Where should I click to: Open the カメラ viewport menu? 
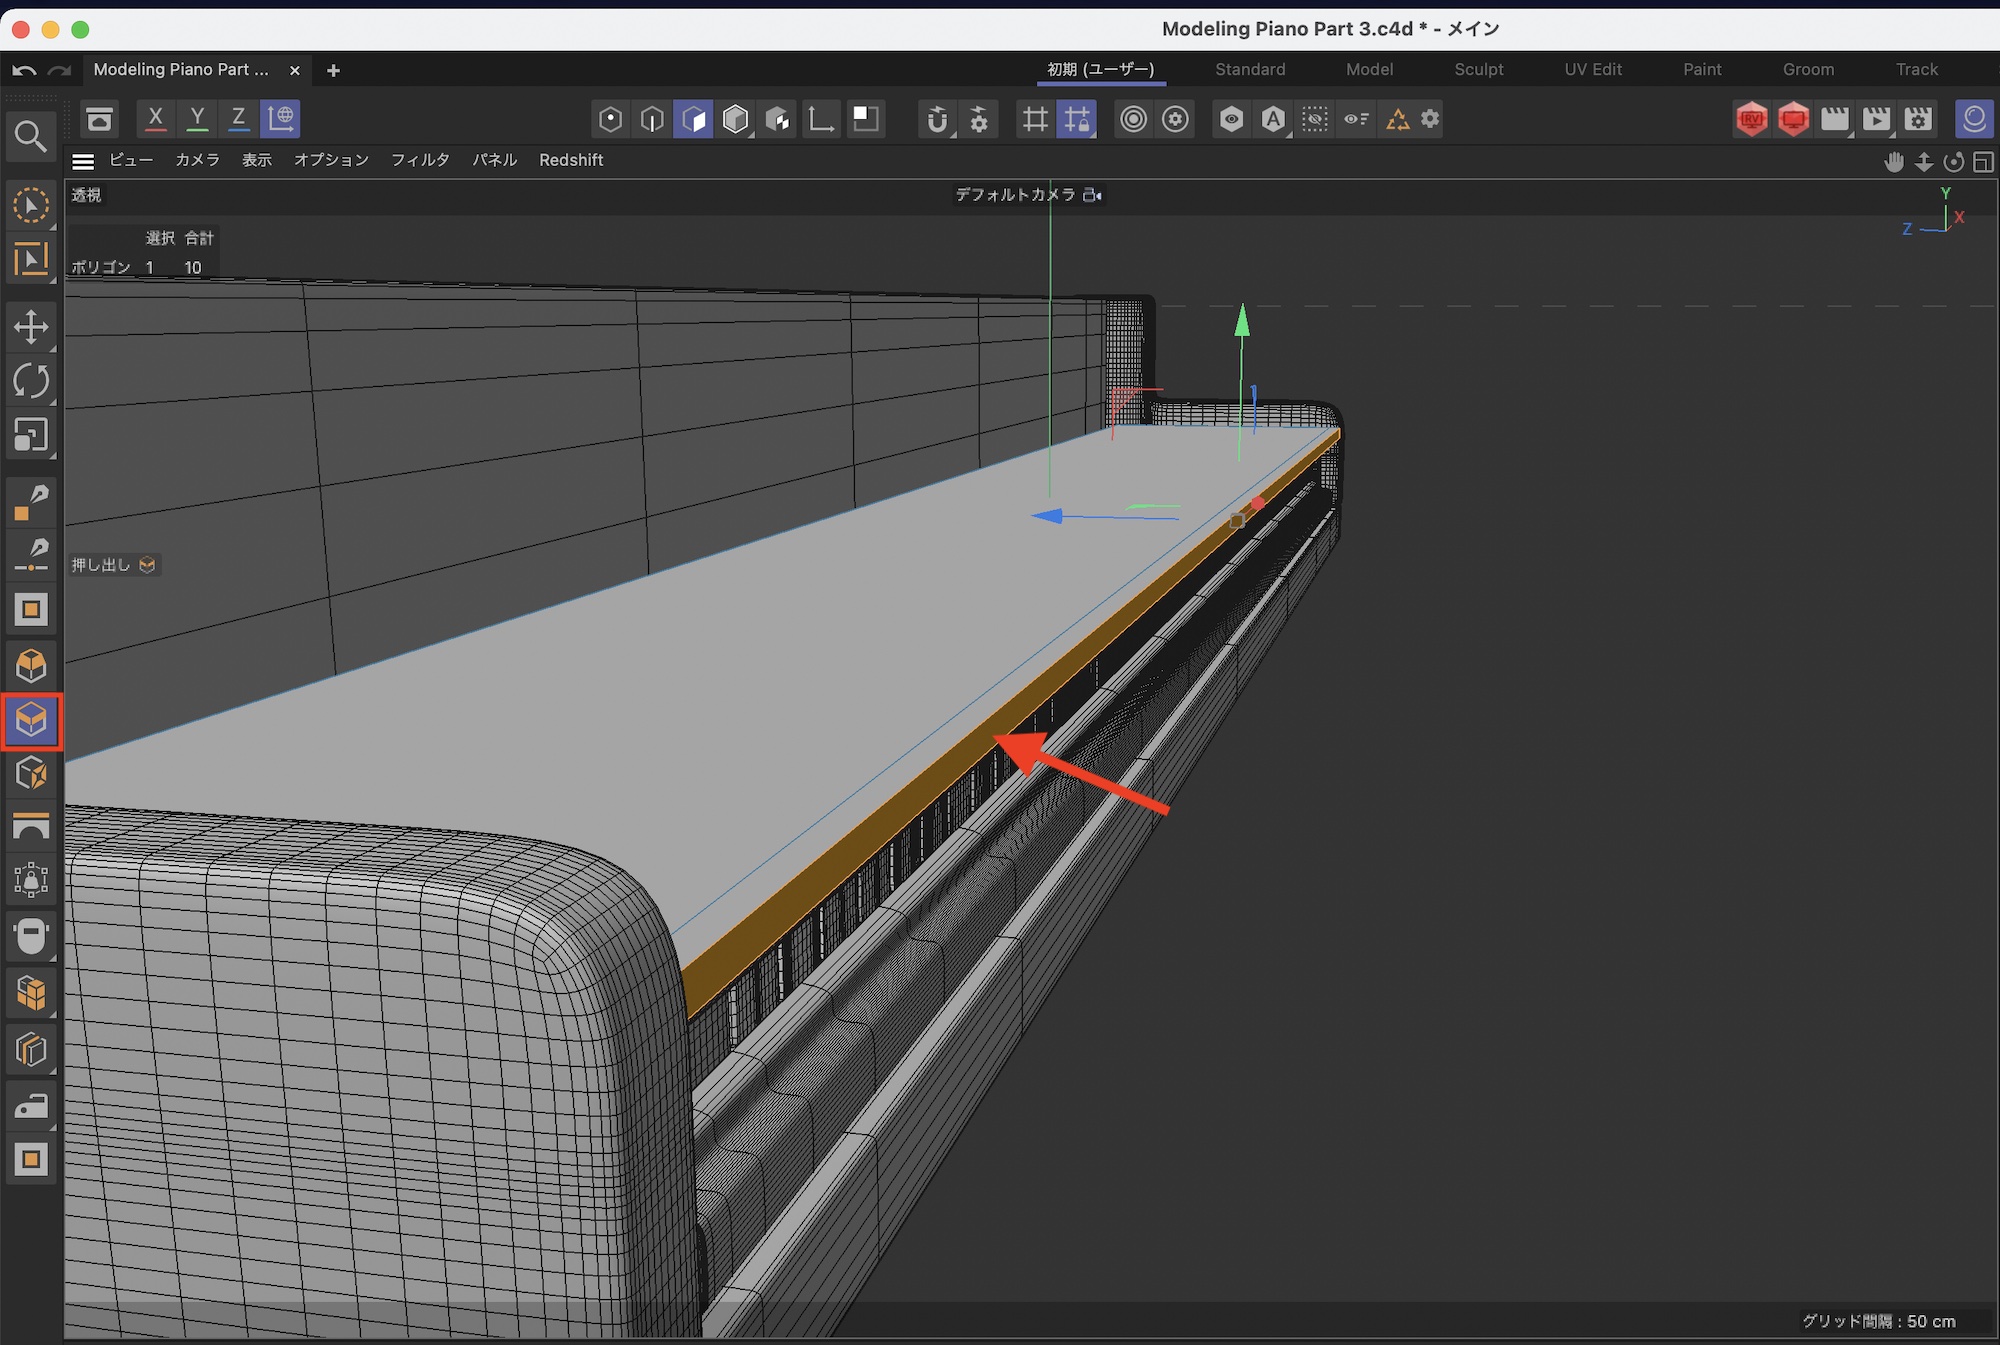(x=197, y=160)
